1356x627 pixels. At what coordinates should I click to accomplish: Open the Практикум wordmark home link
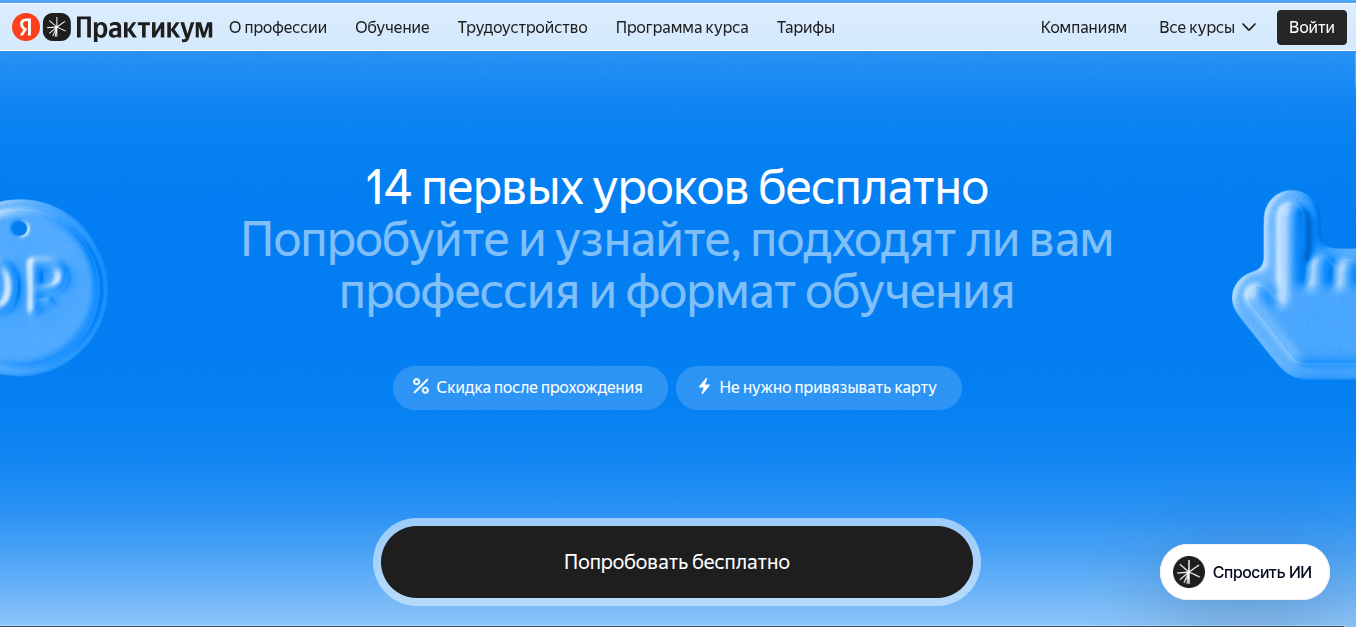(x=145, y=28)
